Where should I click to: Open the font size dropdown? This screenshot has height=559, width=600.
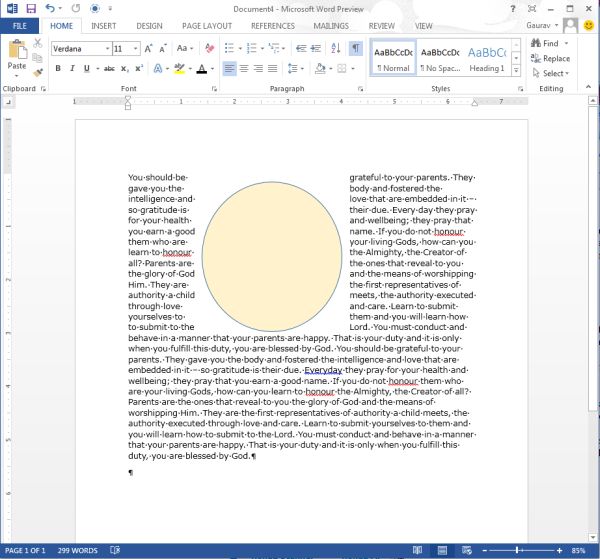pyautogui.click(x=135, y=48)
